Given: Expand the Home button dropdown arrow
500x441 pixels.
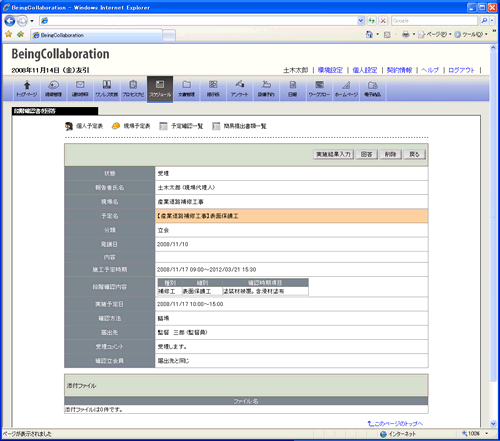Looking at the screenshot, I should [377, 34].
